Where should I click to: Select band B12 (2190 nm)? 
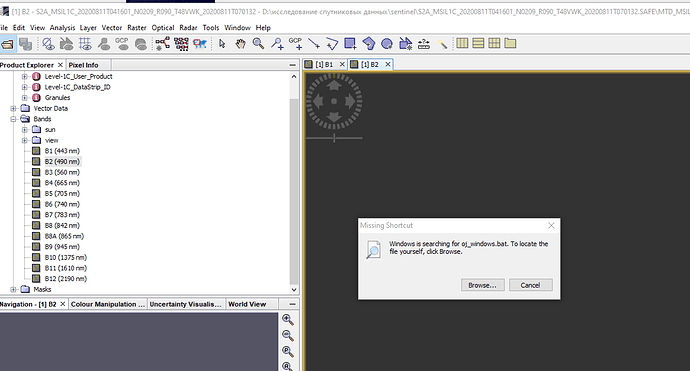pyautogui.click(x=66, y=279)
